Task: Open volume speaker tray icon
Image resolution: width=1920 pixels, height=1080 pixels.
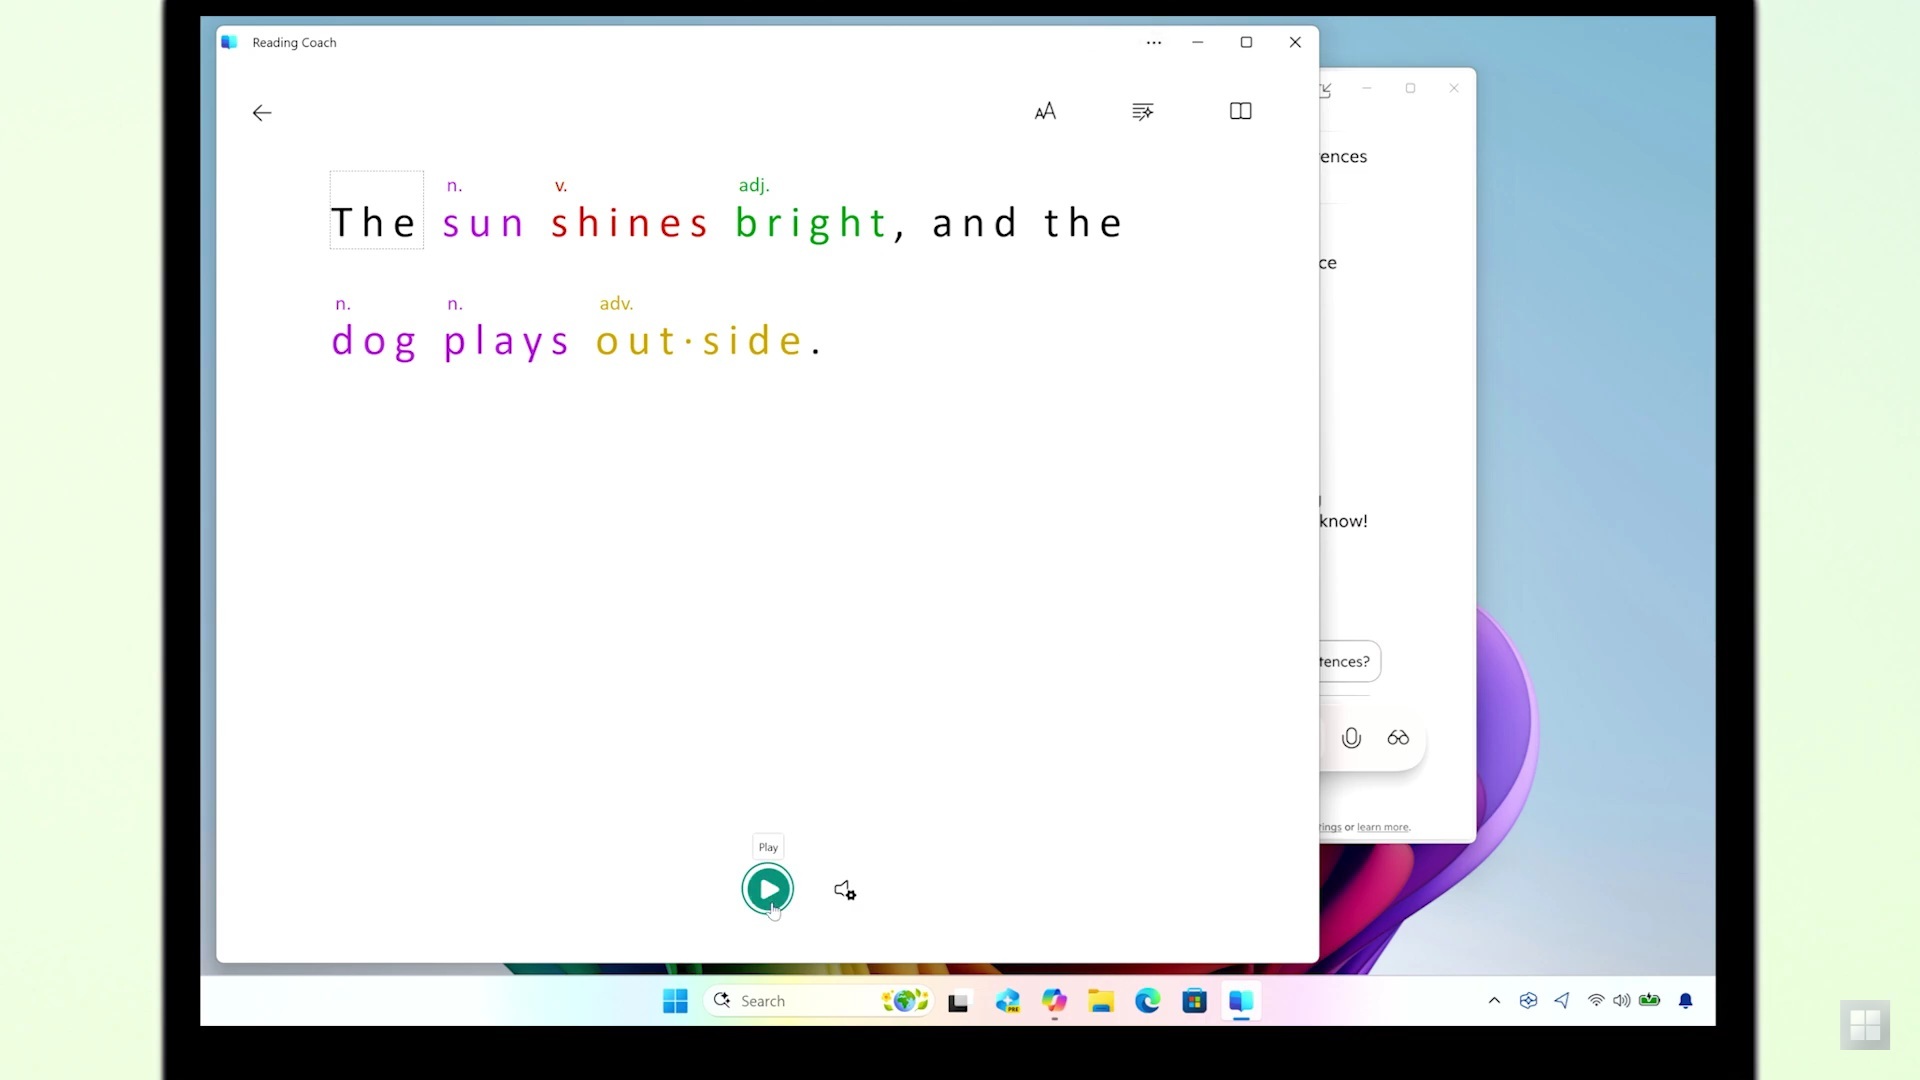Action: pyautogui.click(x=1622, y=1000)
